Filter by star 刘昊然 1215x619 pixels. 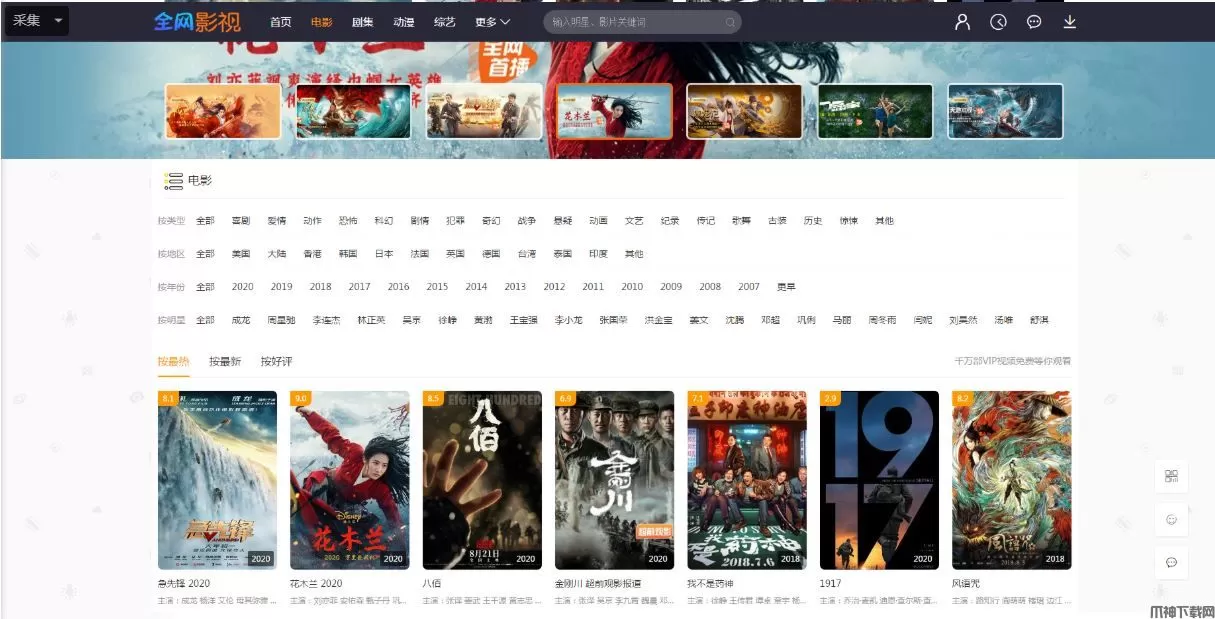pyautogui.click(x=963, y=320)
